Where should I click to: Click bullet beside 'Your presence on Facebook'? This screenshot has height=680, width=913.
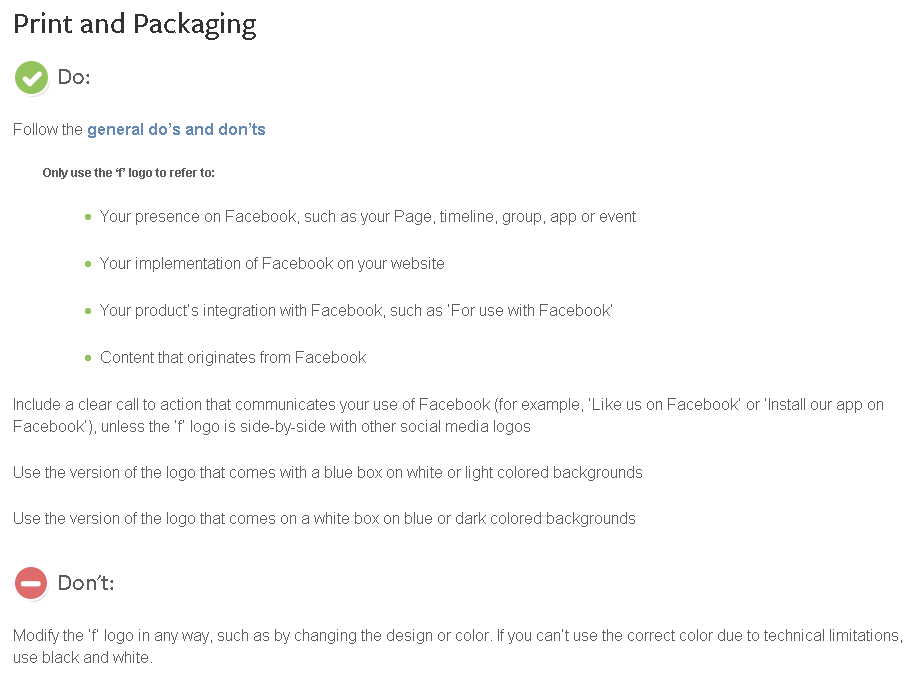(x=88, y=217)
